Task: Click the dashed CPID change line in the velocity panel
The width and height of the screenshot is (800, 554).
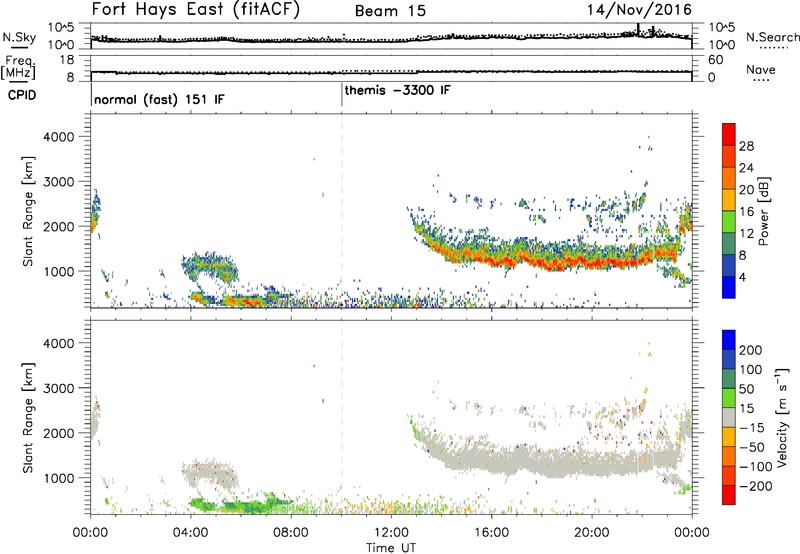Action: [342, 417]
